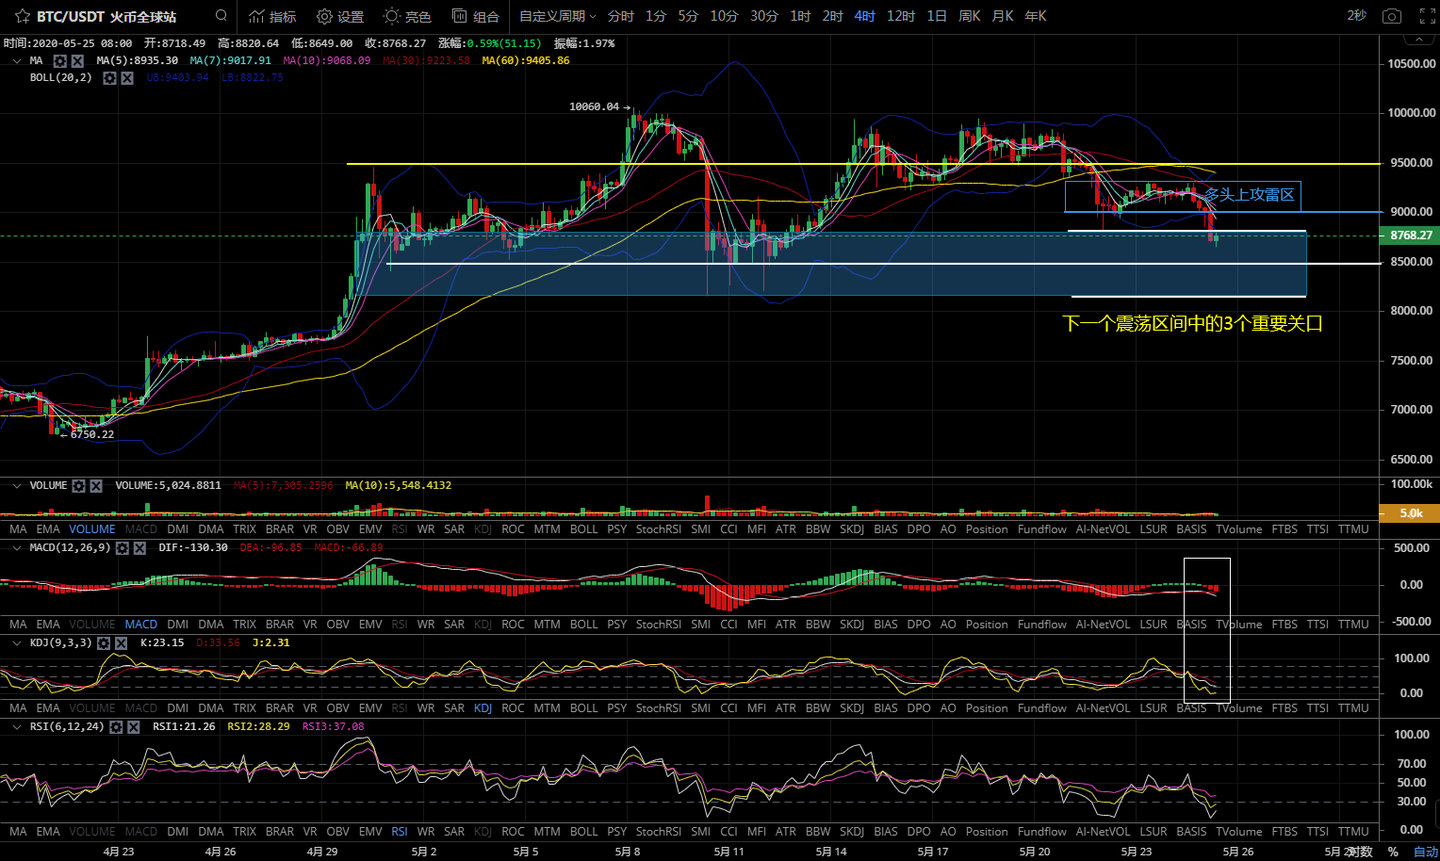Viewport: 1440px width, 861px height.
Task: Switch to 周K weekly candles
Action: [x=969, y=16]
